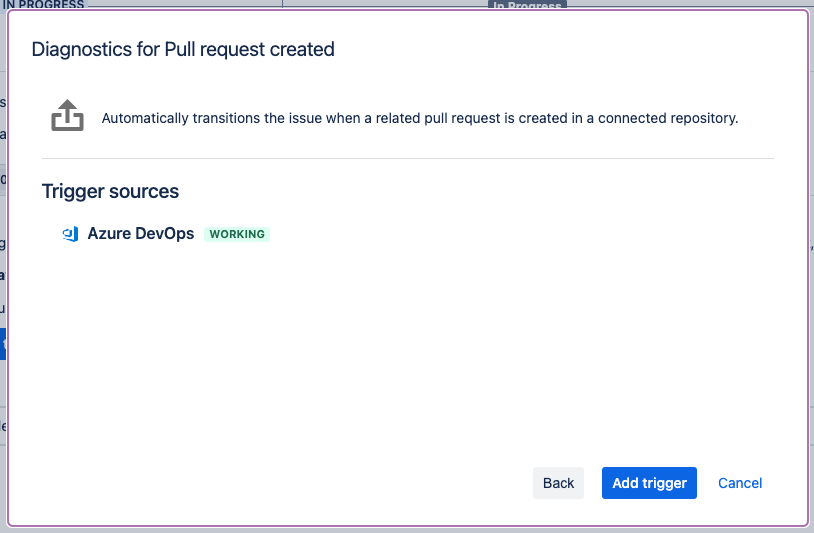Click the divider line above Trigger sources
This screenshot has width=814, height=533.
tap(408, 158)
